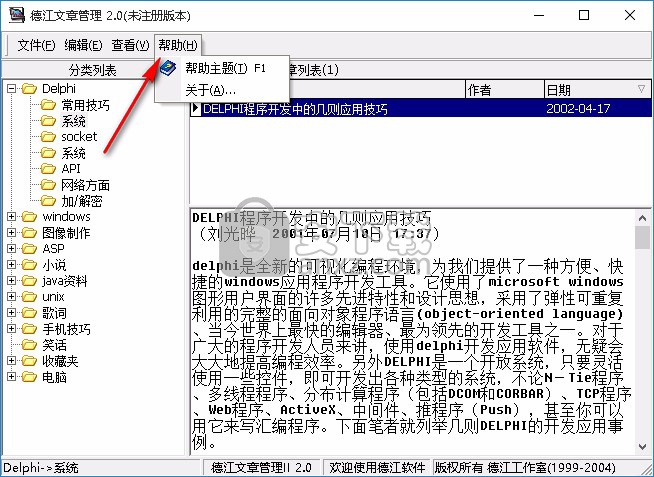Select the 网络方面 category label
Viewport: 654px width, 477px height.
pos(86,185)
